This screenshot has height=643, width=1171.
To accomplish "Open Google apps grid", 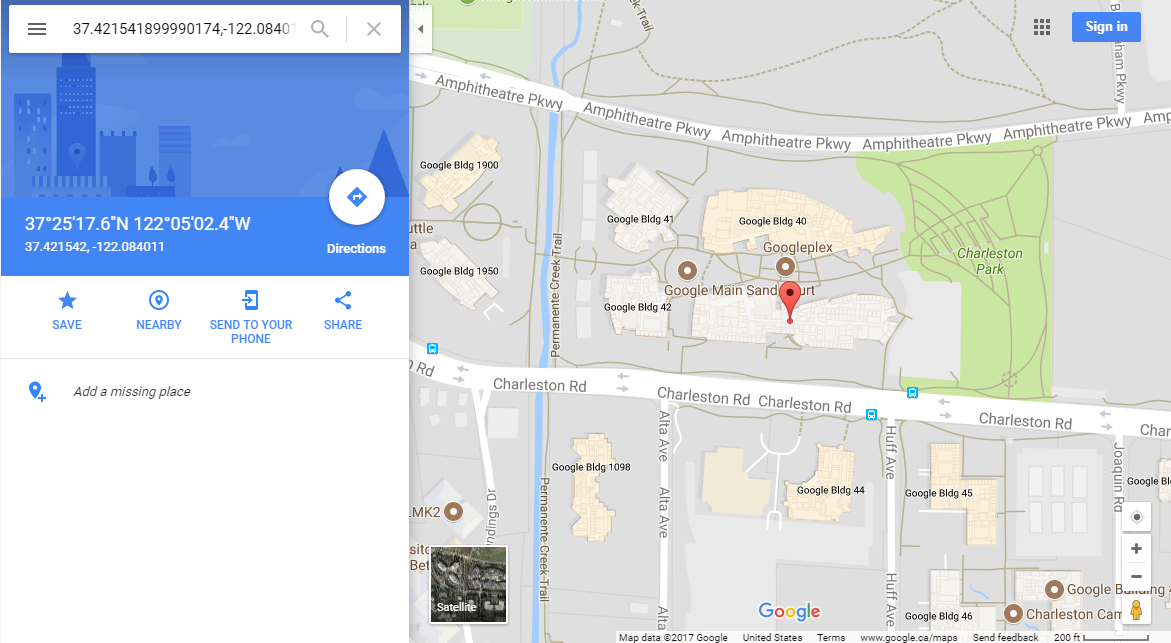I will tap(1042, 28).
